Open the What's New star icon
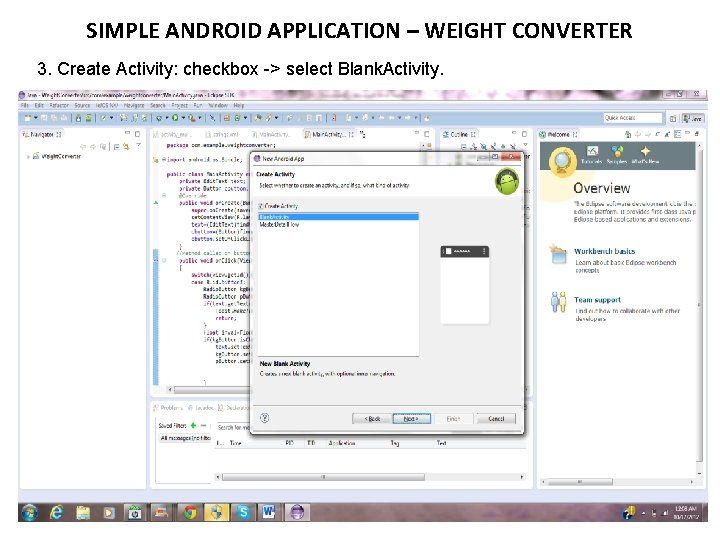The image size is (720, 540). [x=645, y=152]
